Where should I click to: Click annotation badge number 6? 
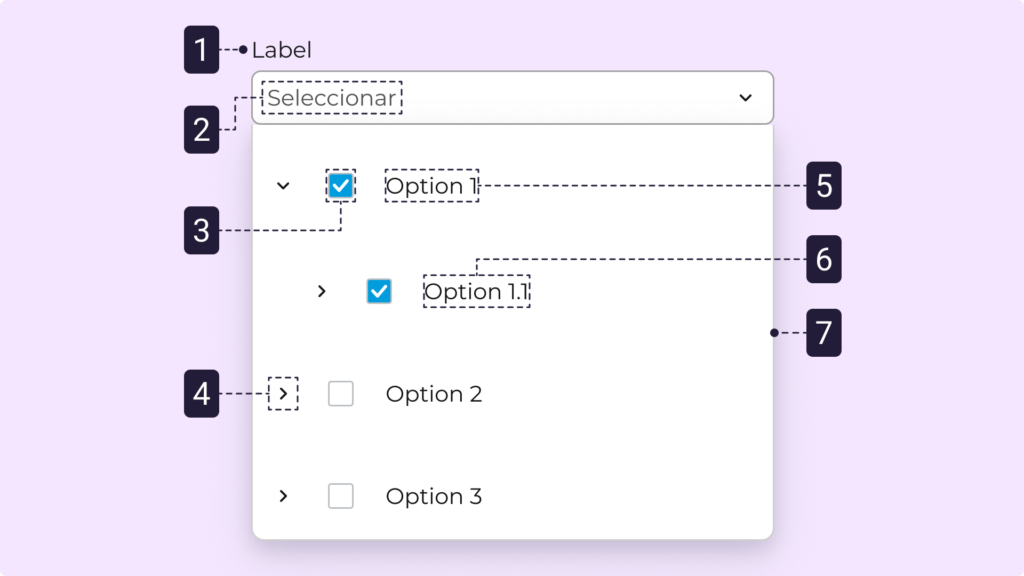pyautogui.click(x=824, y=260)
